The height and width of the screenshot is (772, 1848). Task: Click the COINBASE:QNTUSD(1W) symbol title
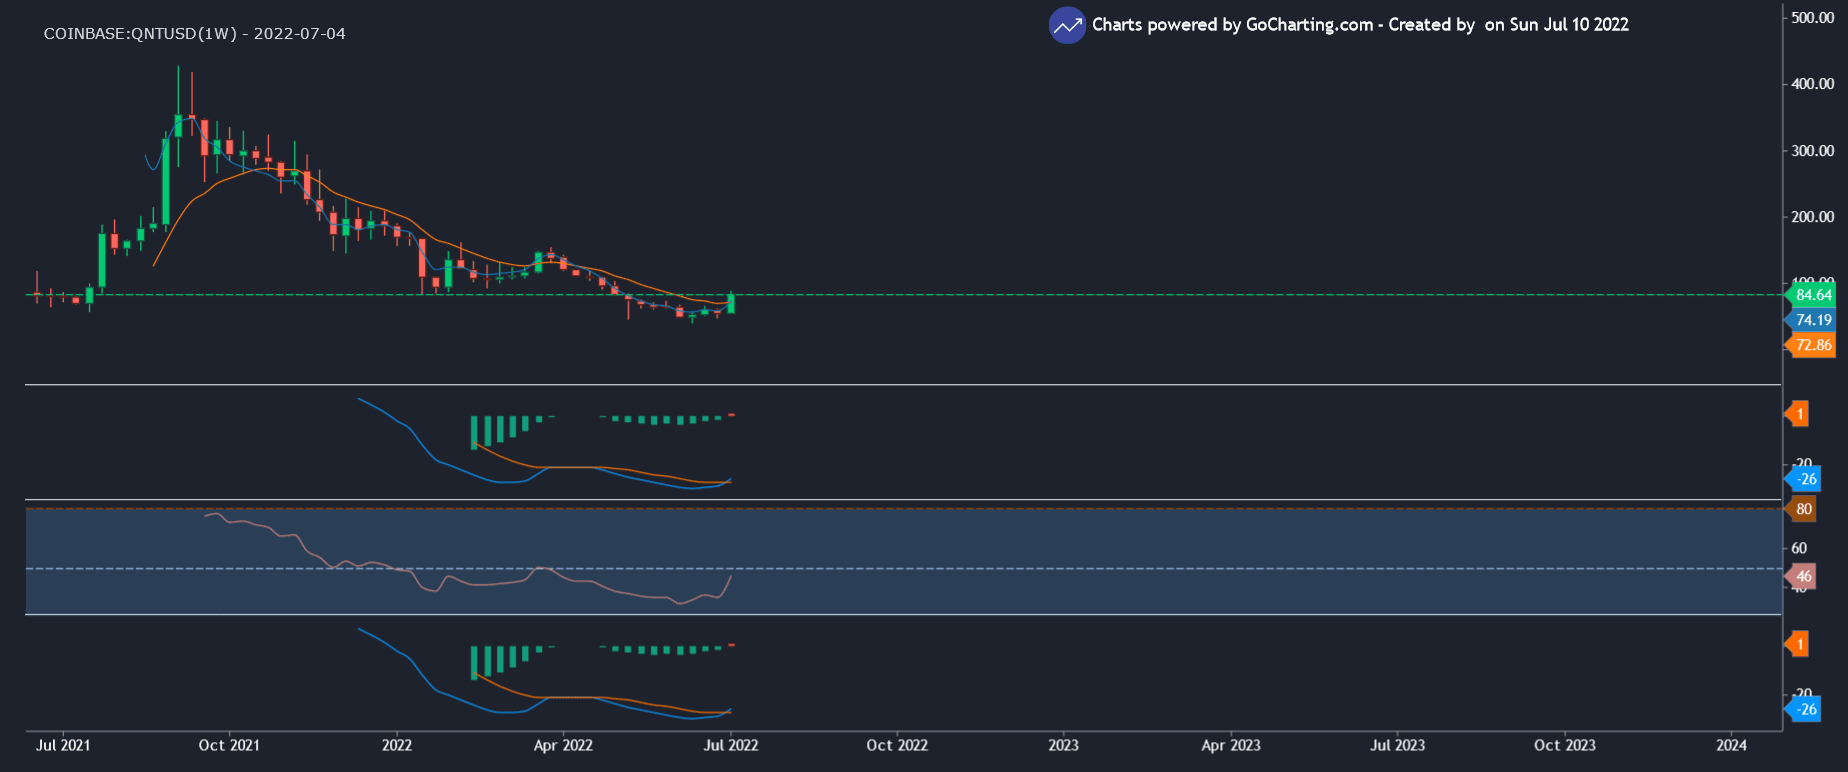pos(194,34)
